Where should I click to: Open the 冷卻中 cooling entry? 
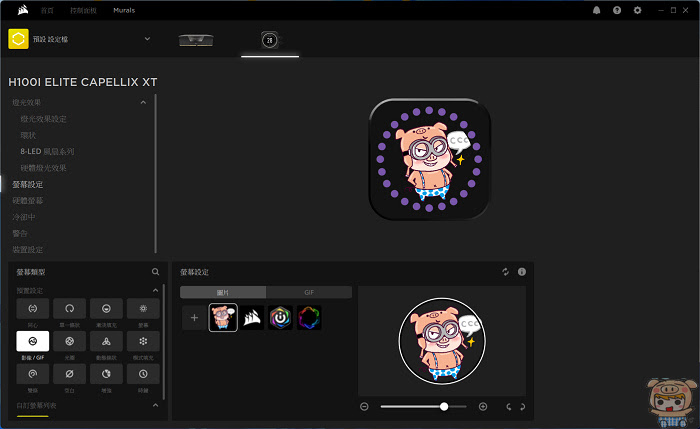pos(24,217)
